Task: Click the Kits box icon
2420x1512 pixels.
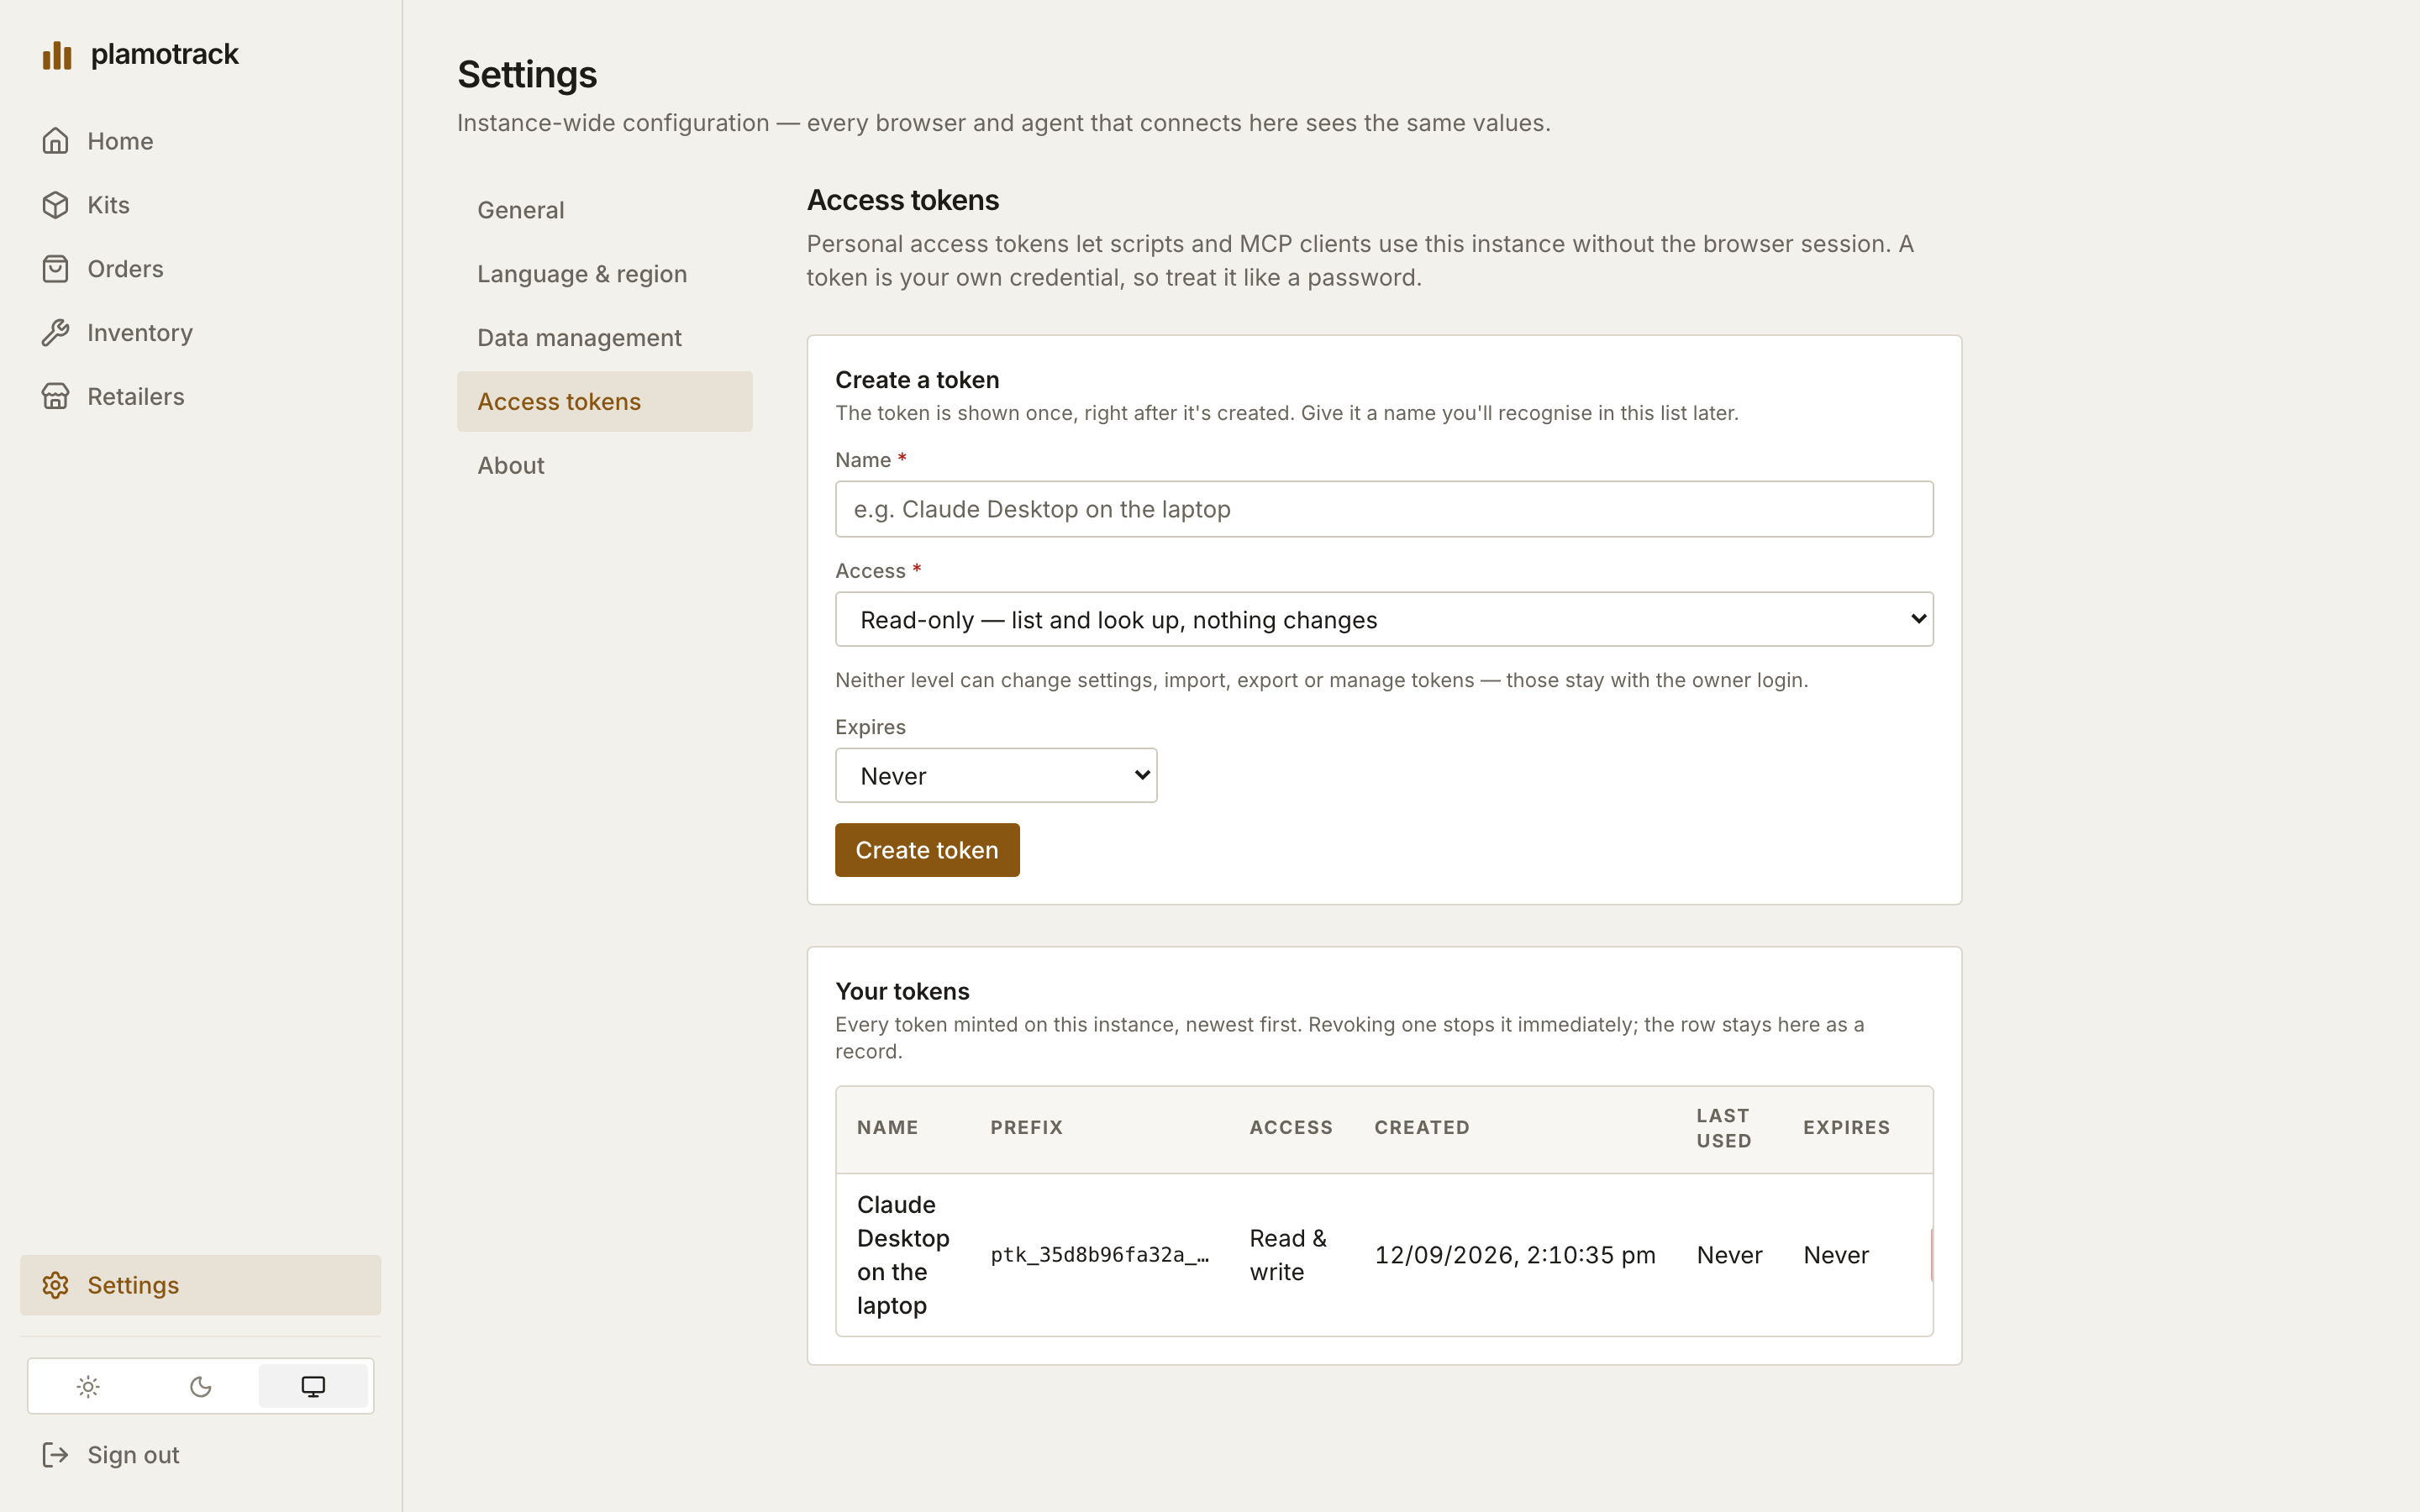Action: [x=56, y=205]
